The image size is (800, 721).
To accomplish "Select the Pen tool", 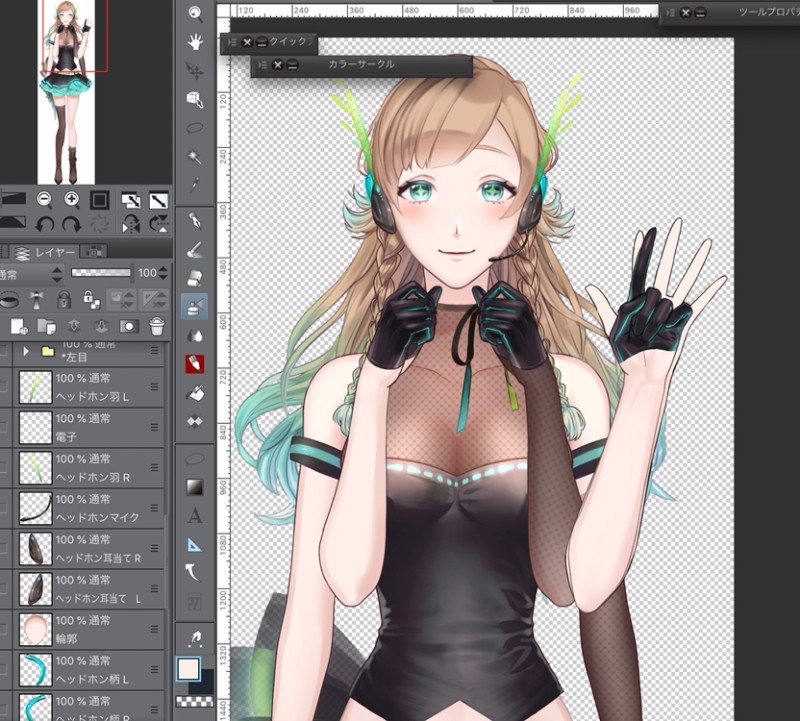I will (194, 221).
